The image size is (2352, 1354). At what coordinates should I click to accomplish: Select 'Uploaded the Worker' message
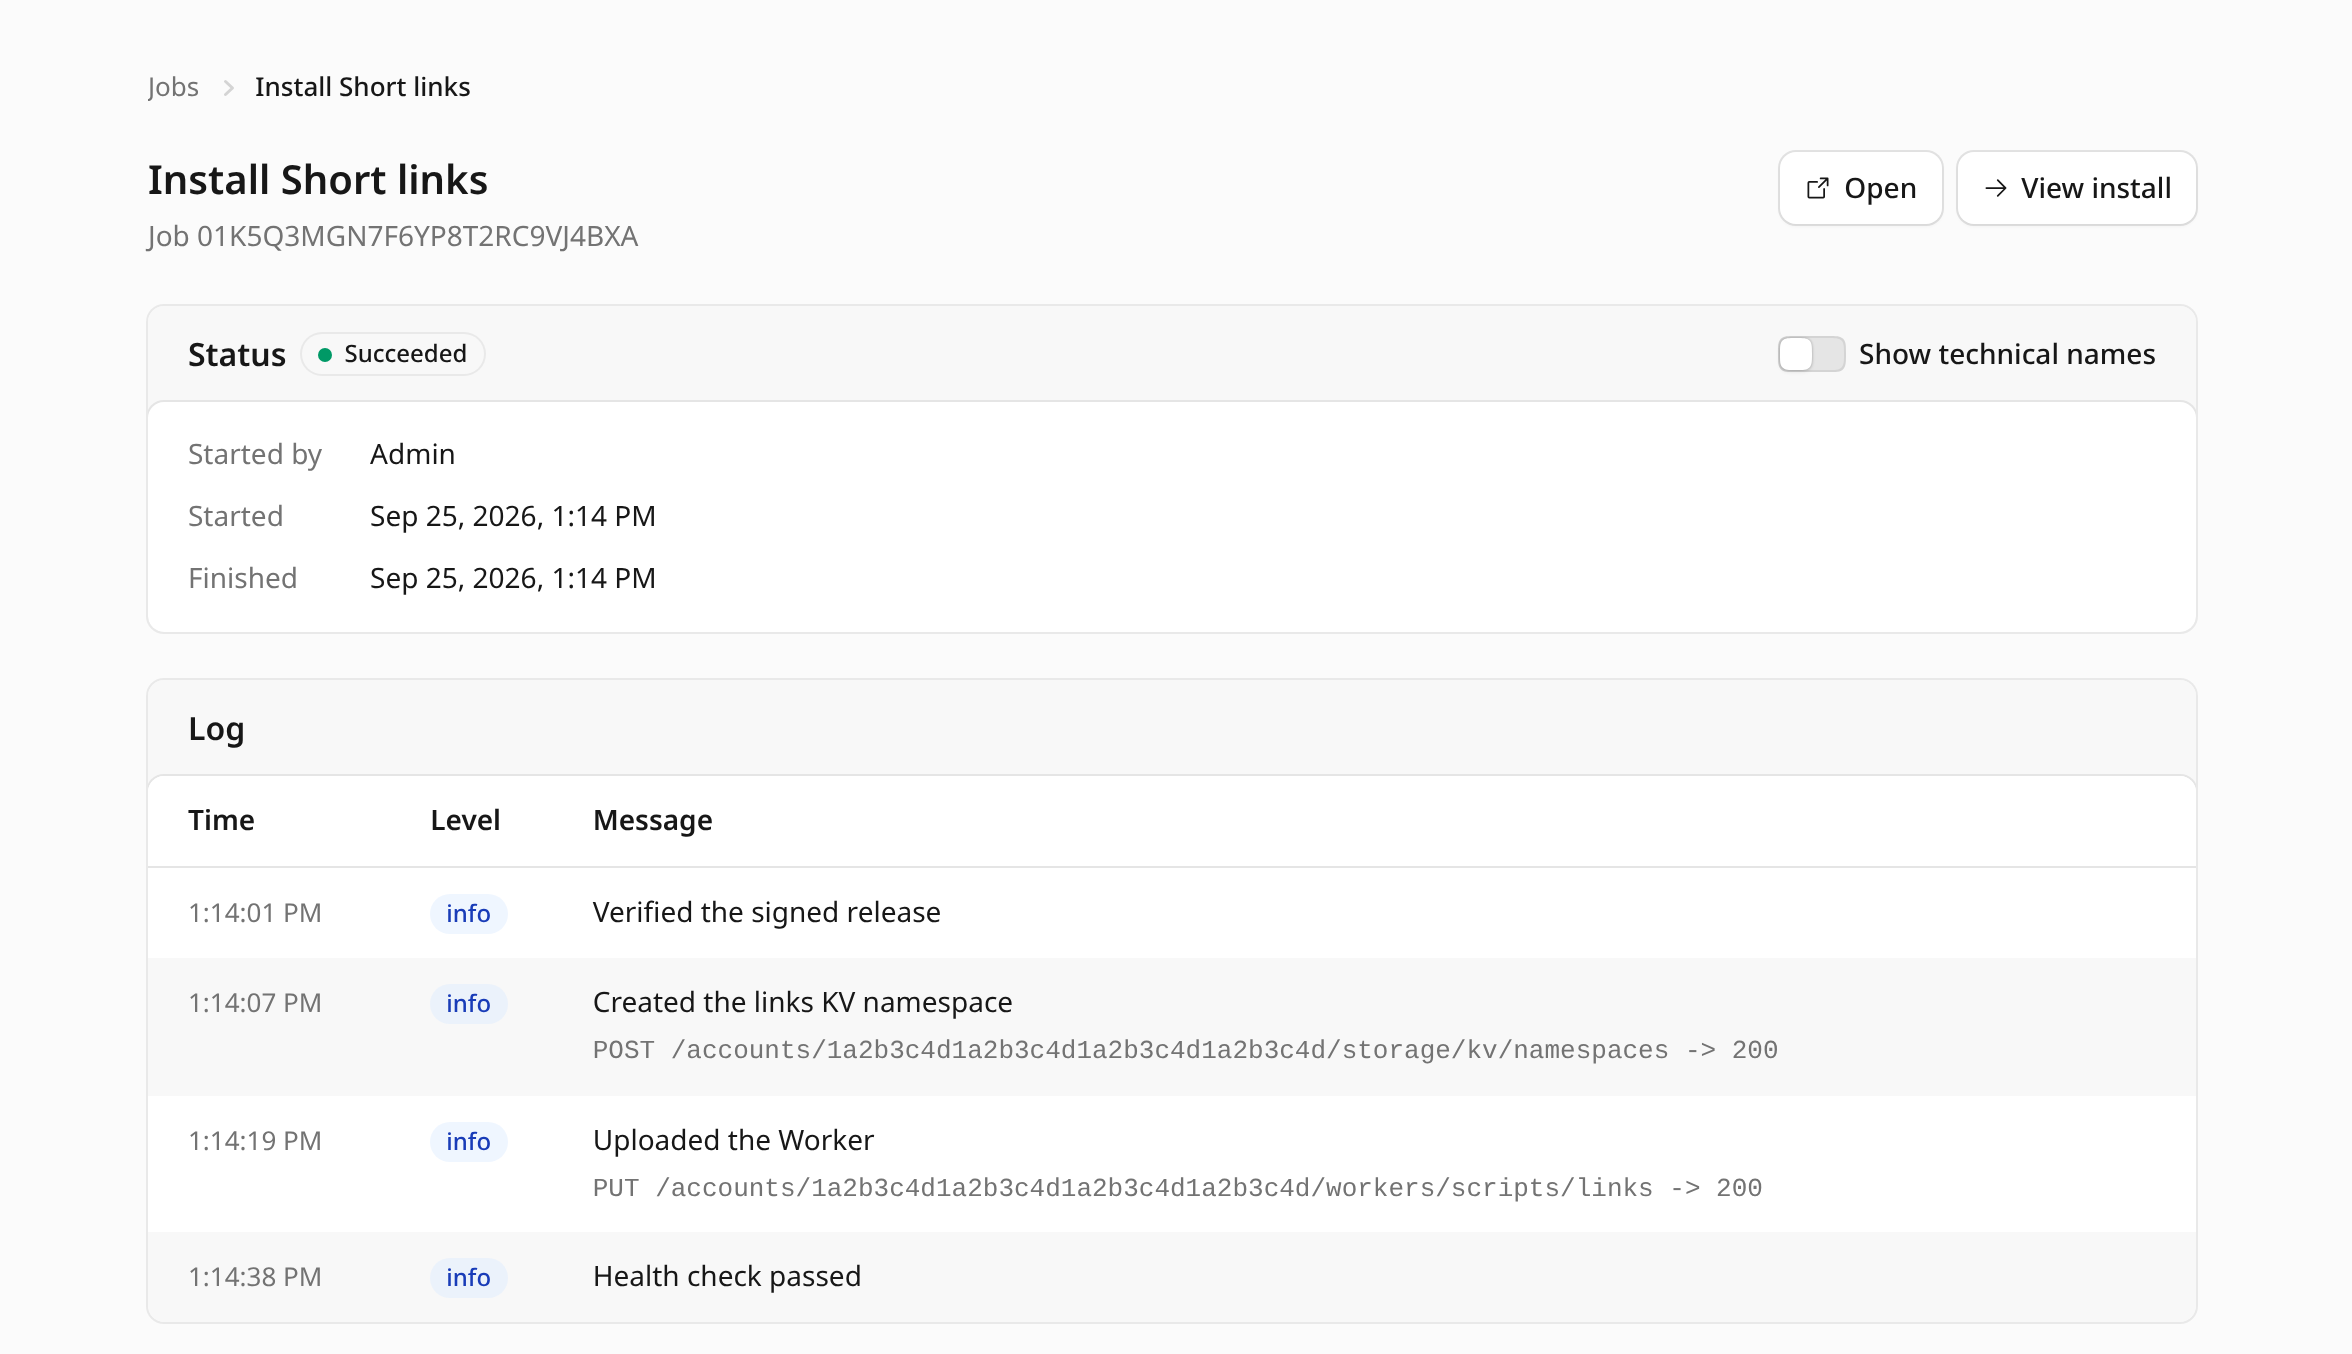(x=733, y=1140)
